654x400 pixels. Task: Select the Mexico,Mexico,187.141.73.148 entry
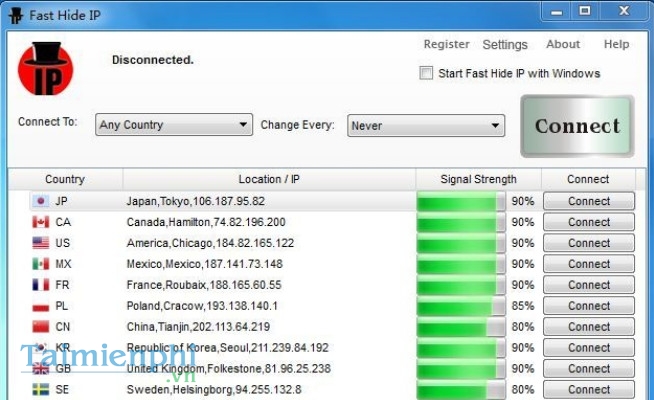pyautogui.click(x=205, y=264)
